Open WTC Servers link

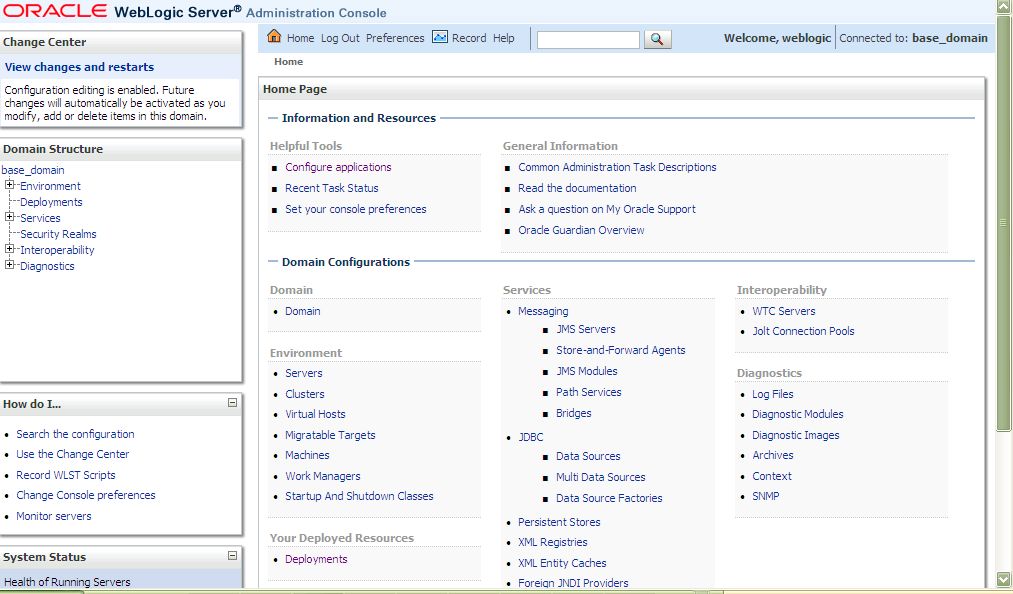[x=784, y=312]
